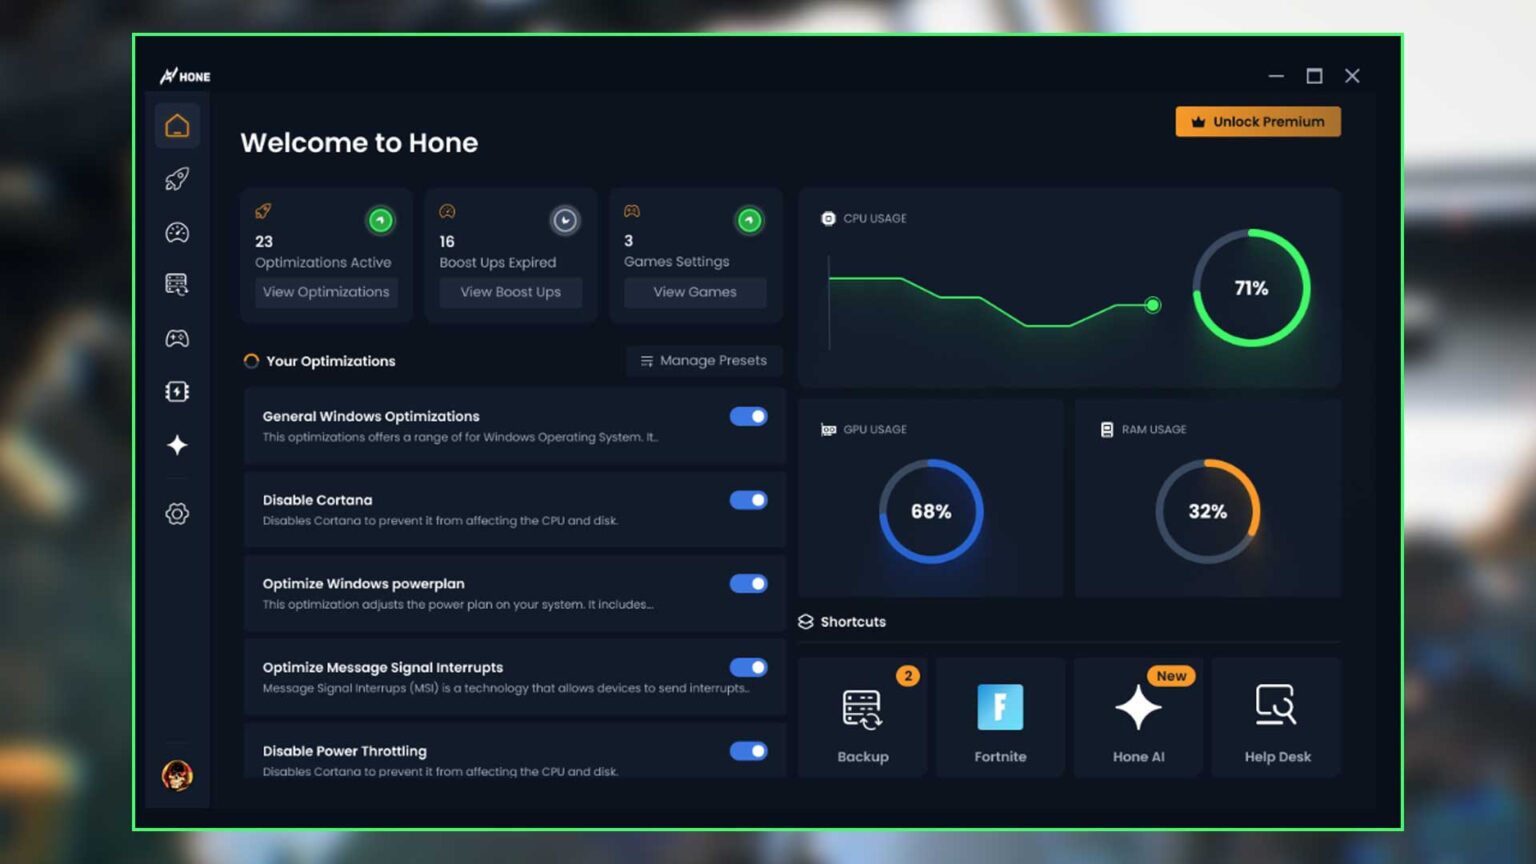Click the power boost sidebar icon
1536x864 pixels.
(x=177, y=391)
